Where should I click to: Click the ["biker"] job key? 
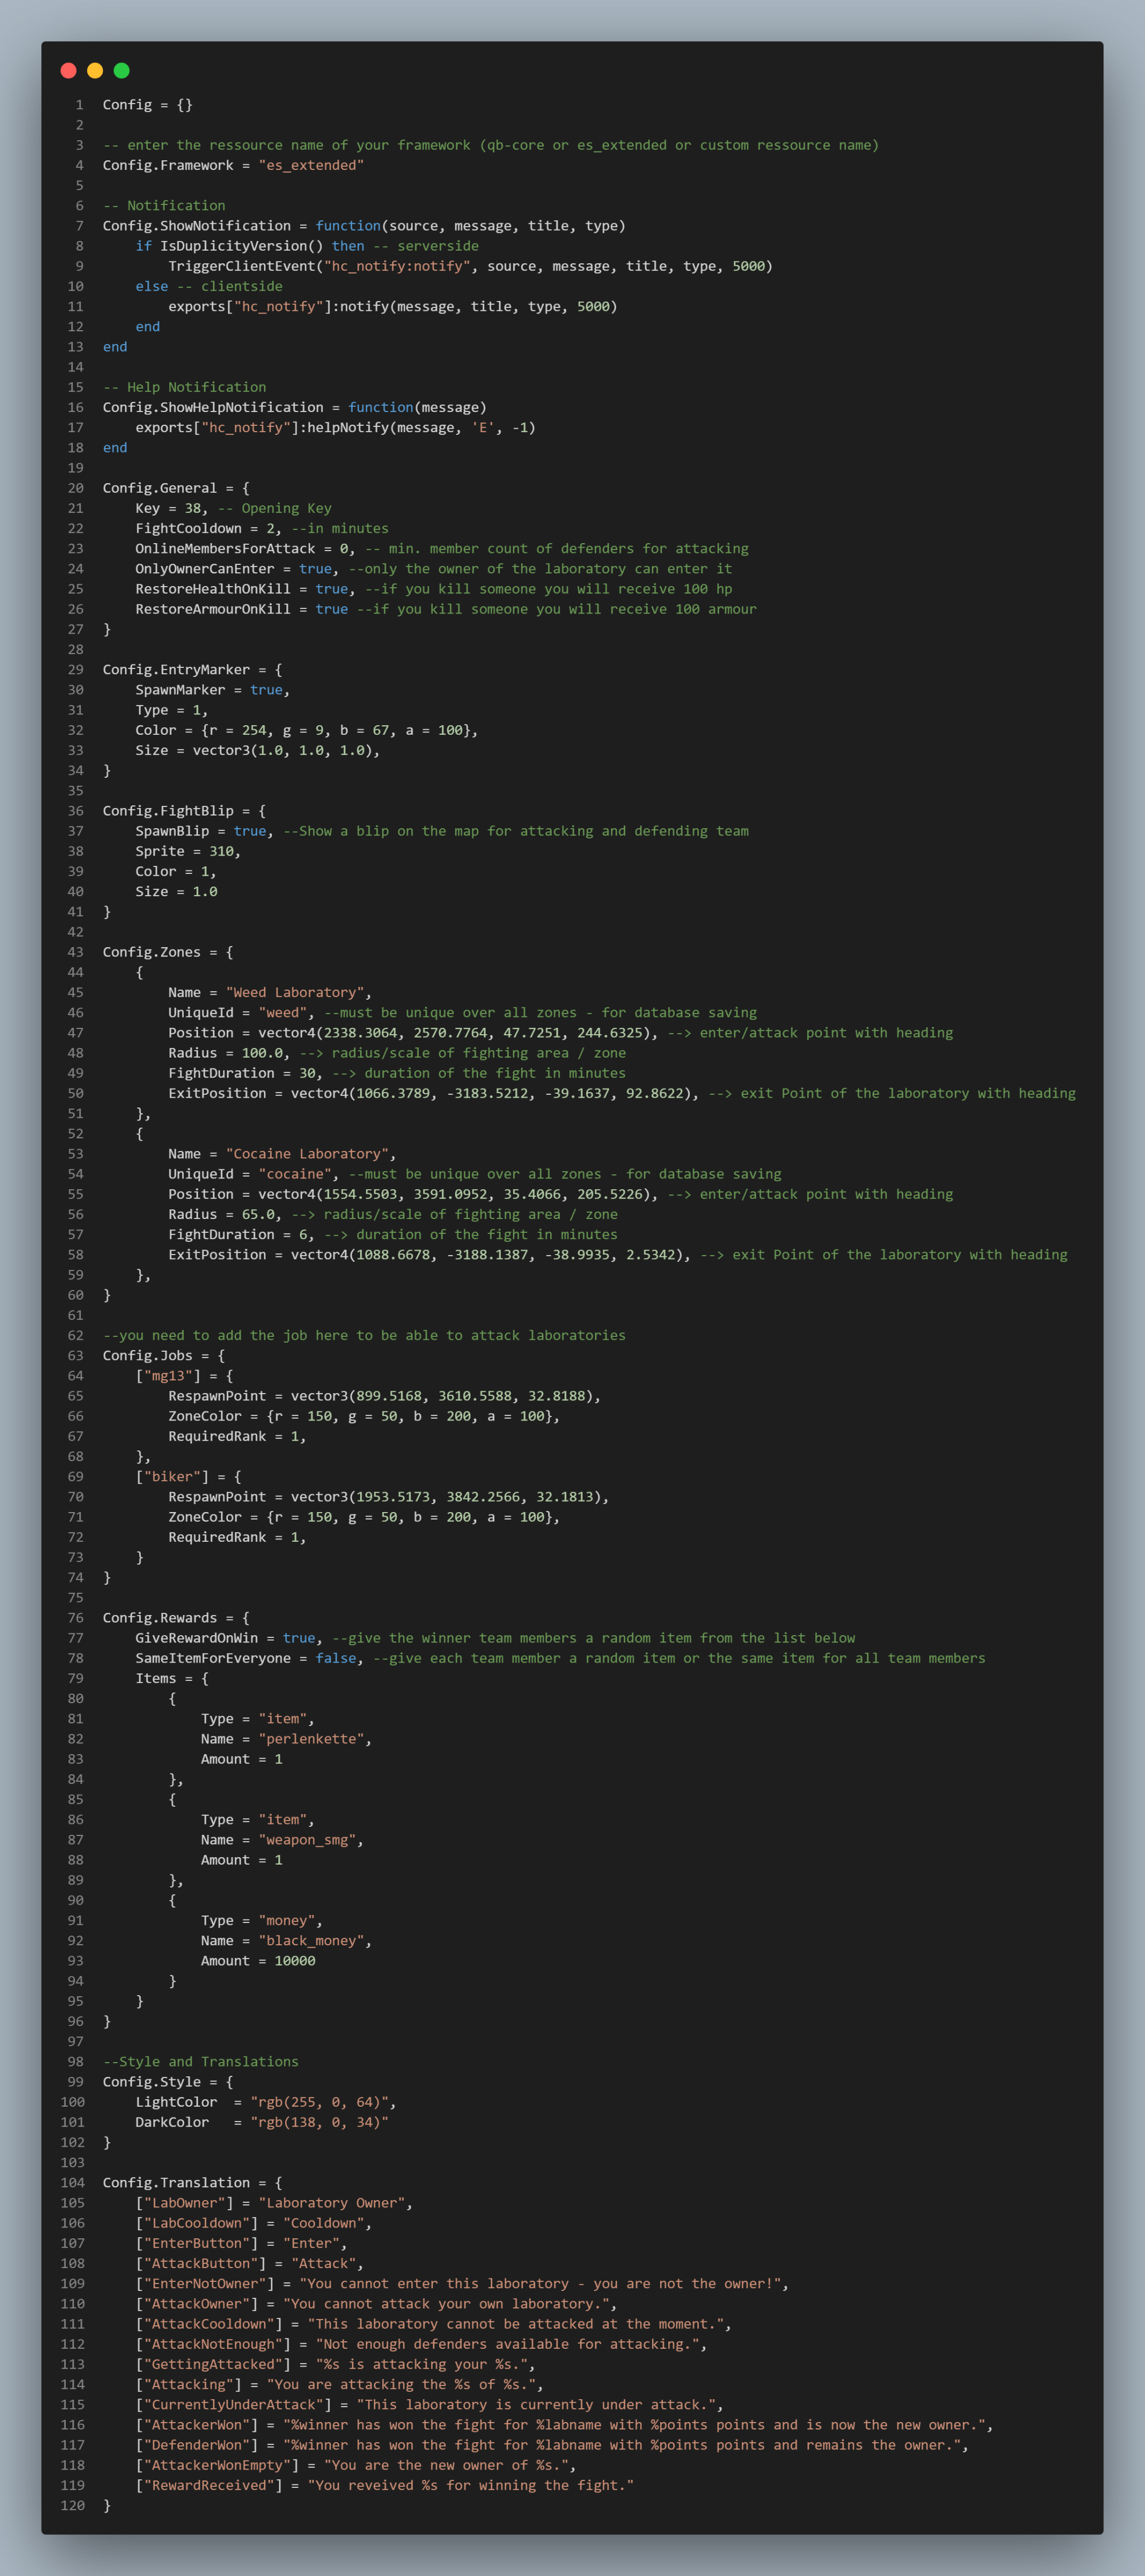pos(172,1476)
